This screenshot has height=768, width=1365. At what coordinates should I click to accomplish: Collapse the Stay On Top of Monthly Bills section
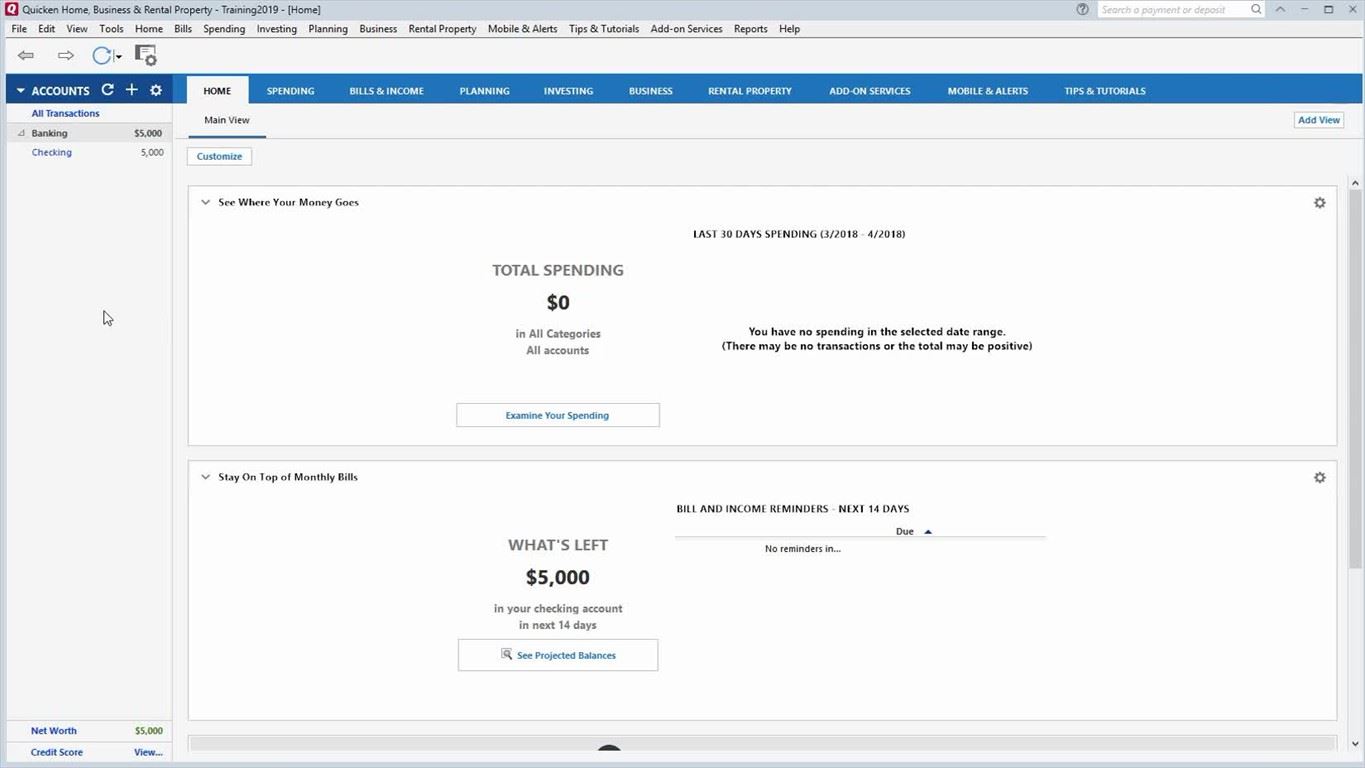pyautogui.click(x=205, y=477)
